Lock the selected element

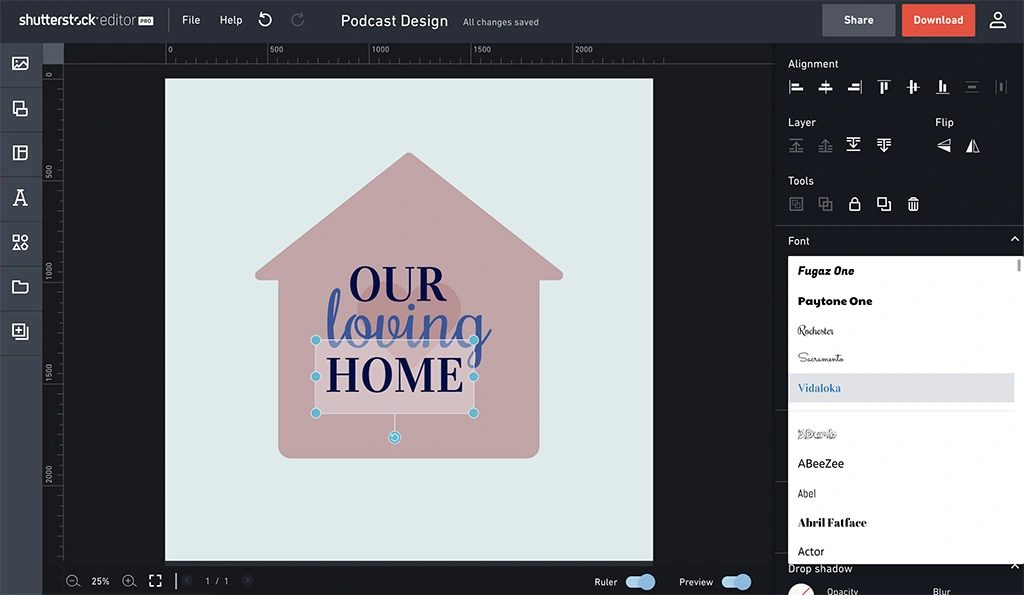coord(854,203)
